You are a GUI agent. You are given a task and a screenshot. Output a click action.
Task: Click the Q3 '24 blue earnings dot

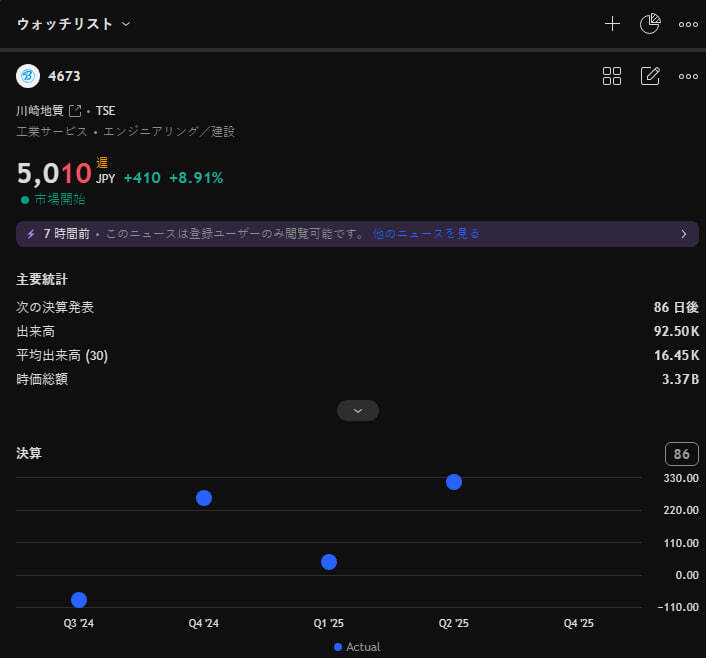(x=79, y=600)
